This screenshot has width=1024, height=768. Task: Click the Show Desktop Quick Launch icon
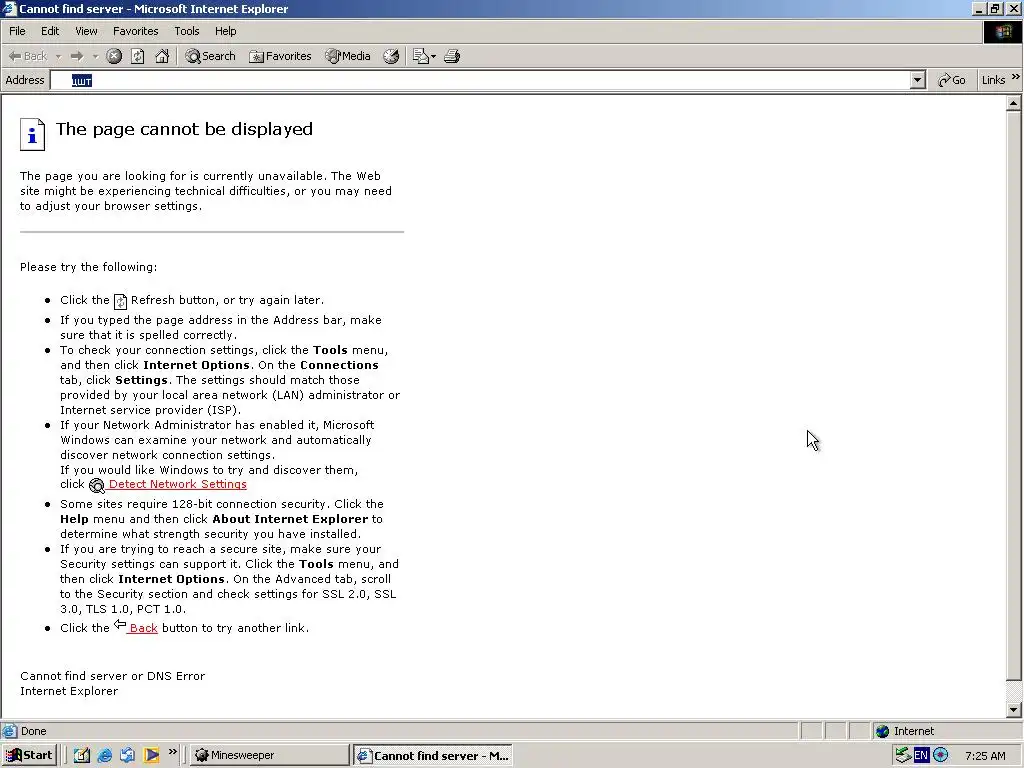pos(82,755)
